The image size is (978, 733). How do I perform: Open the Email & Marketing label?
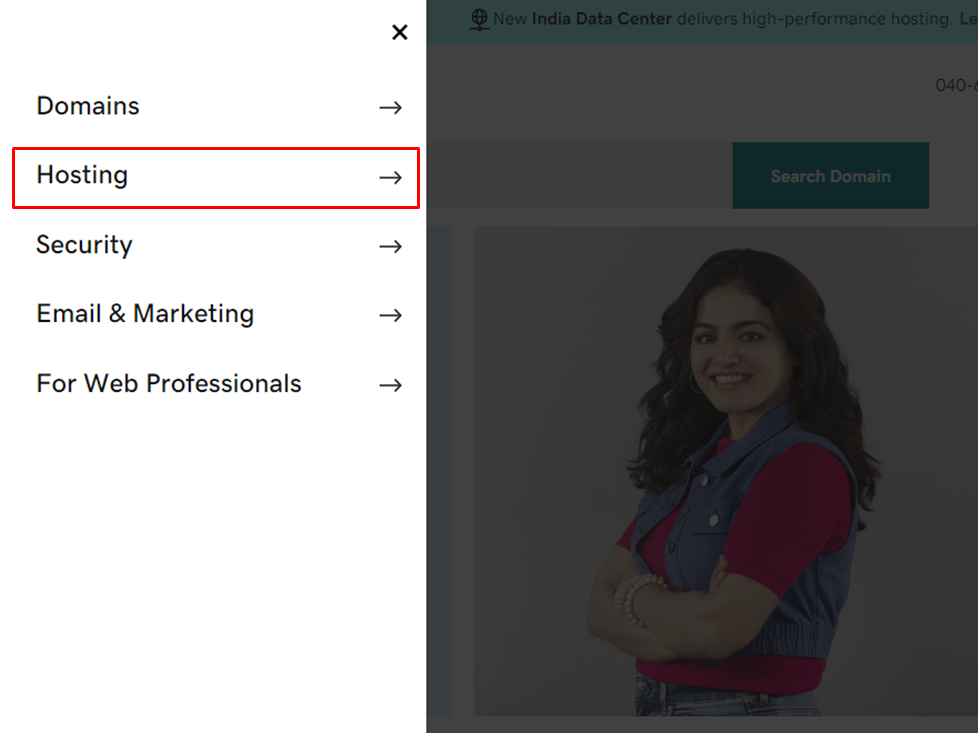145,314
